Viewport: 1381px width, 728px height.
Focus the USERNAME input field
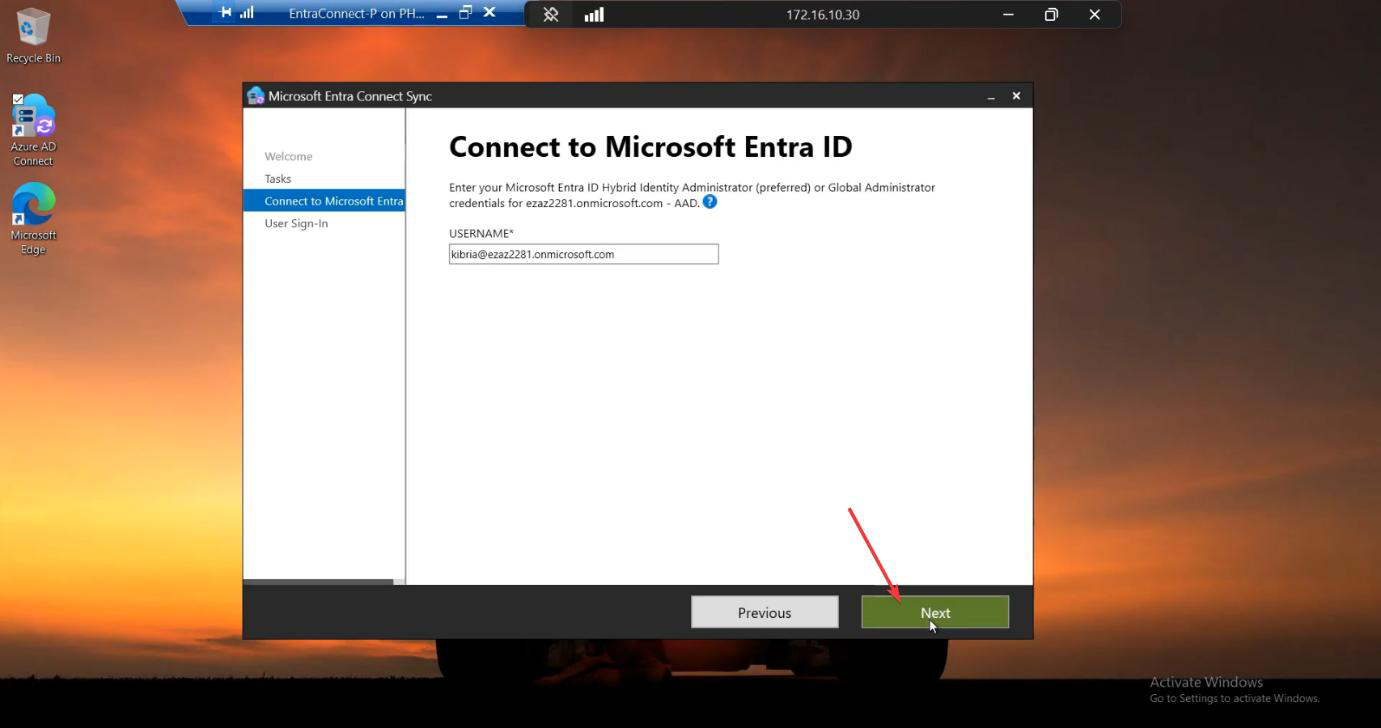click(x=584, y=254)
